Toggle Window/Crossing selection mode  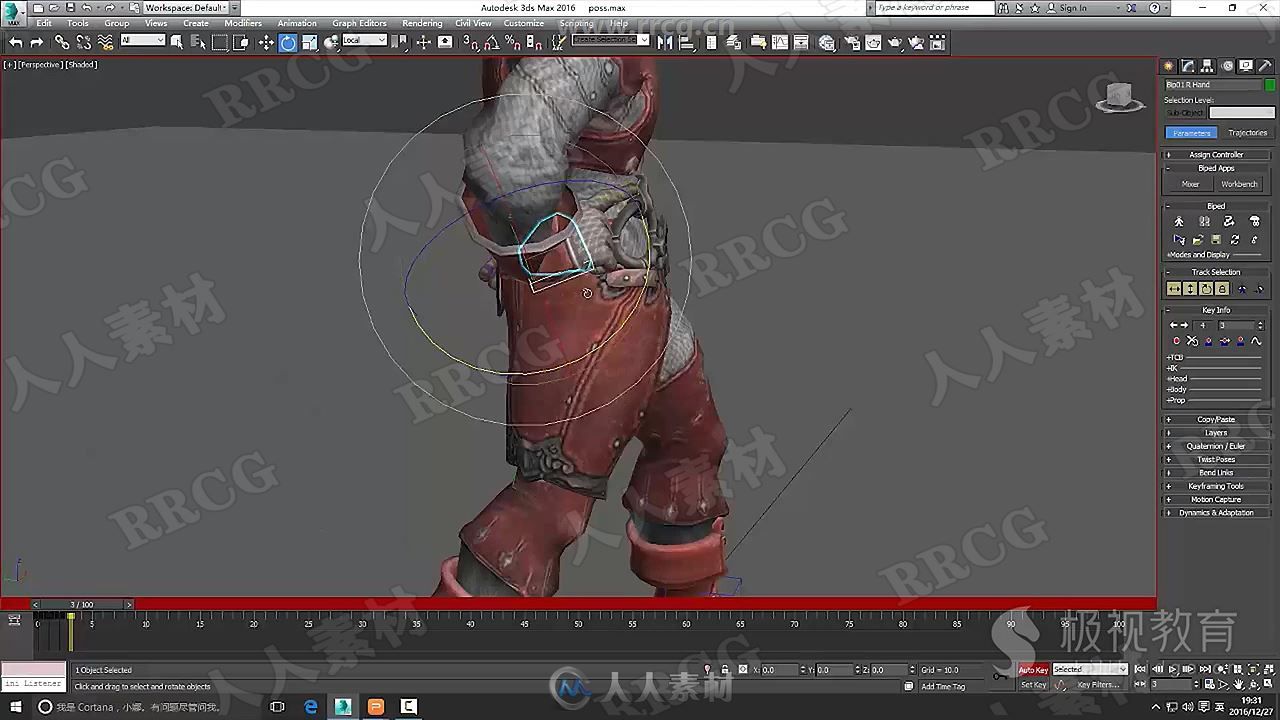coord(241,42)
